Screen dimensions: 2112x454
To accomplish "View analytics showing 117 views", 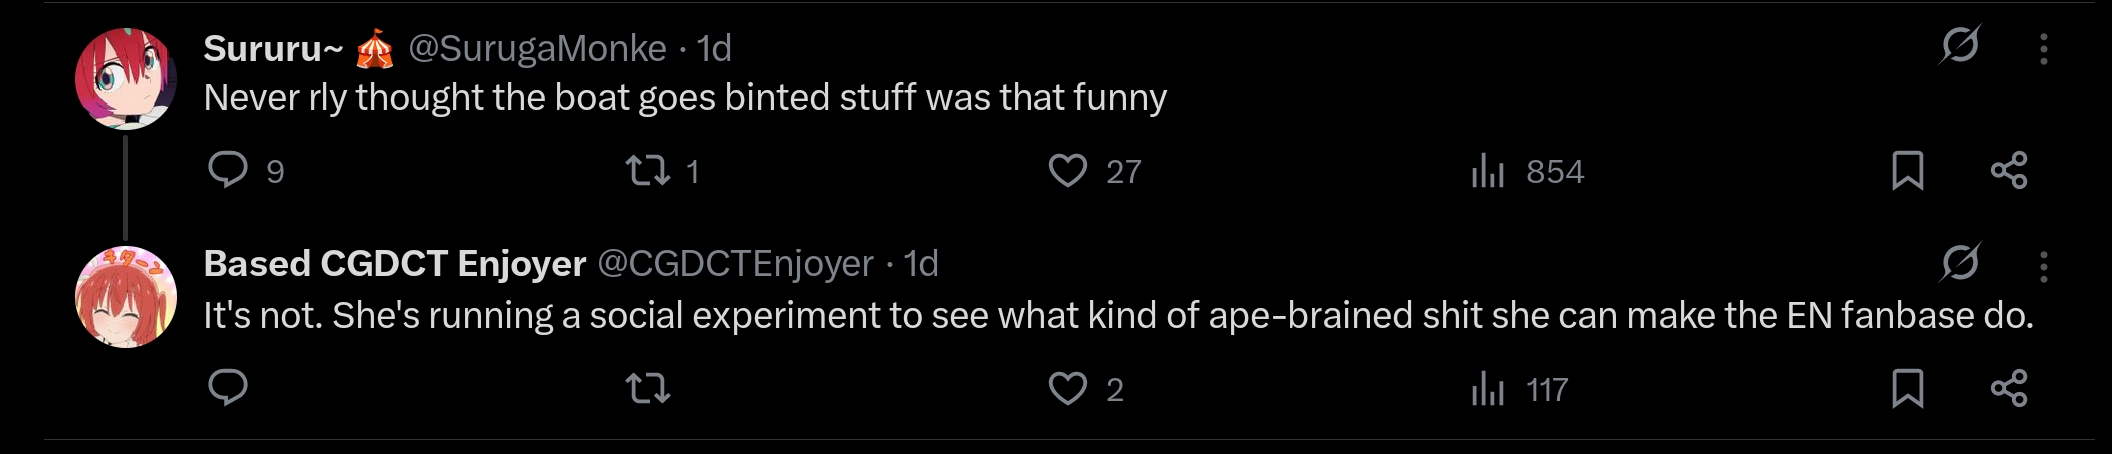I will click(1488, 389).
